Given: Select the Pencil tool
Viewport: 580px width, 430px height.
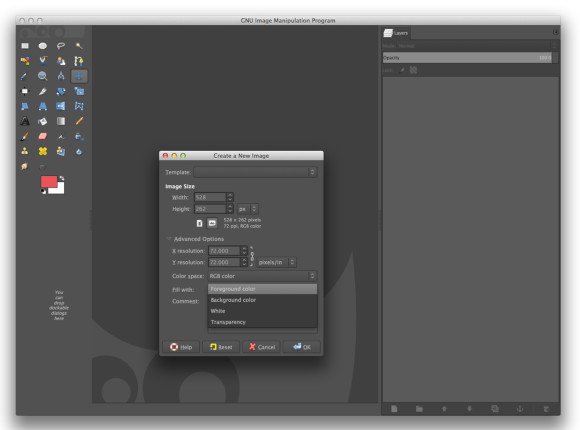Looking at the screenshot, I should point(79,121).
